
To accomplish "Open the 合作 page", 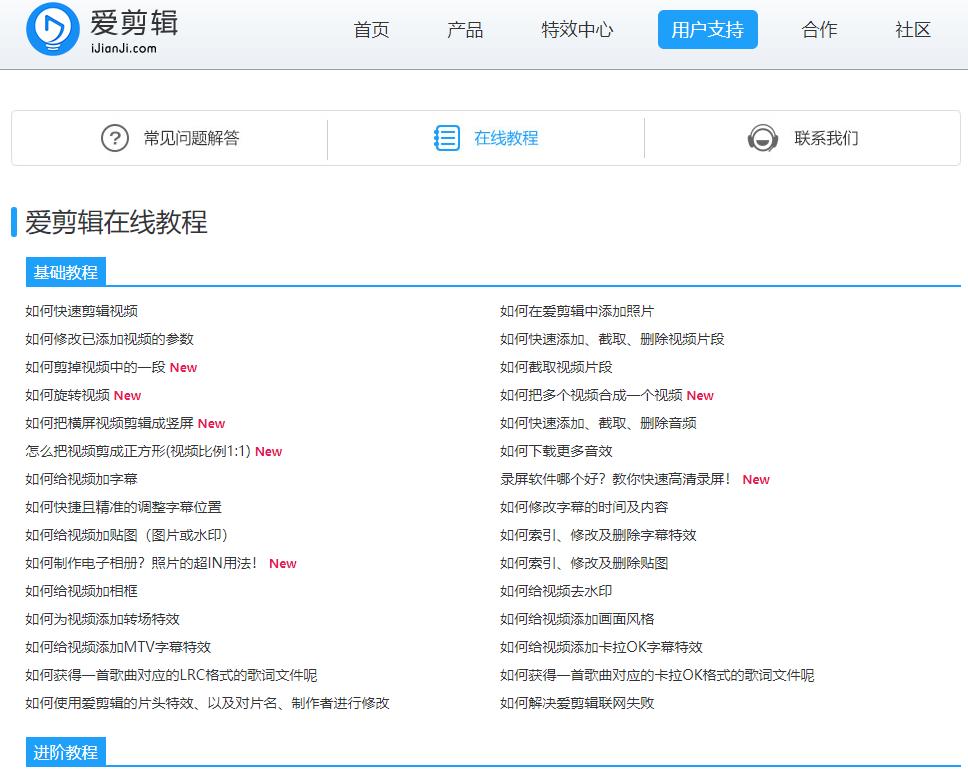I will [x=819, y=30].
